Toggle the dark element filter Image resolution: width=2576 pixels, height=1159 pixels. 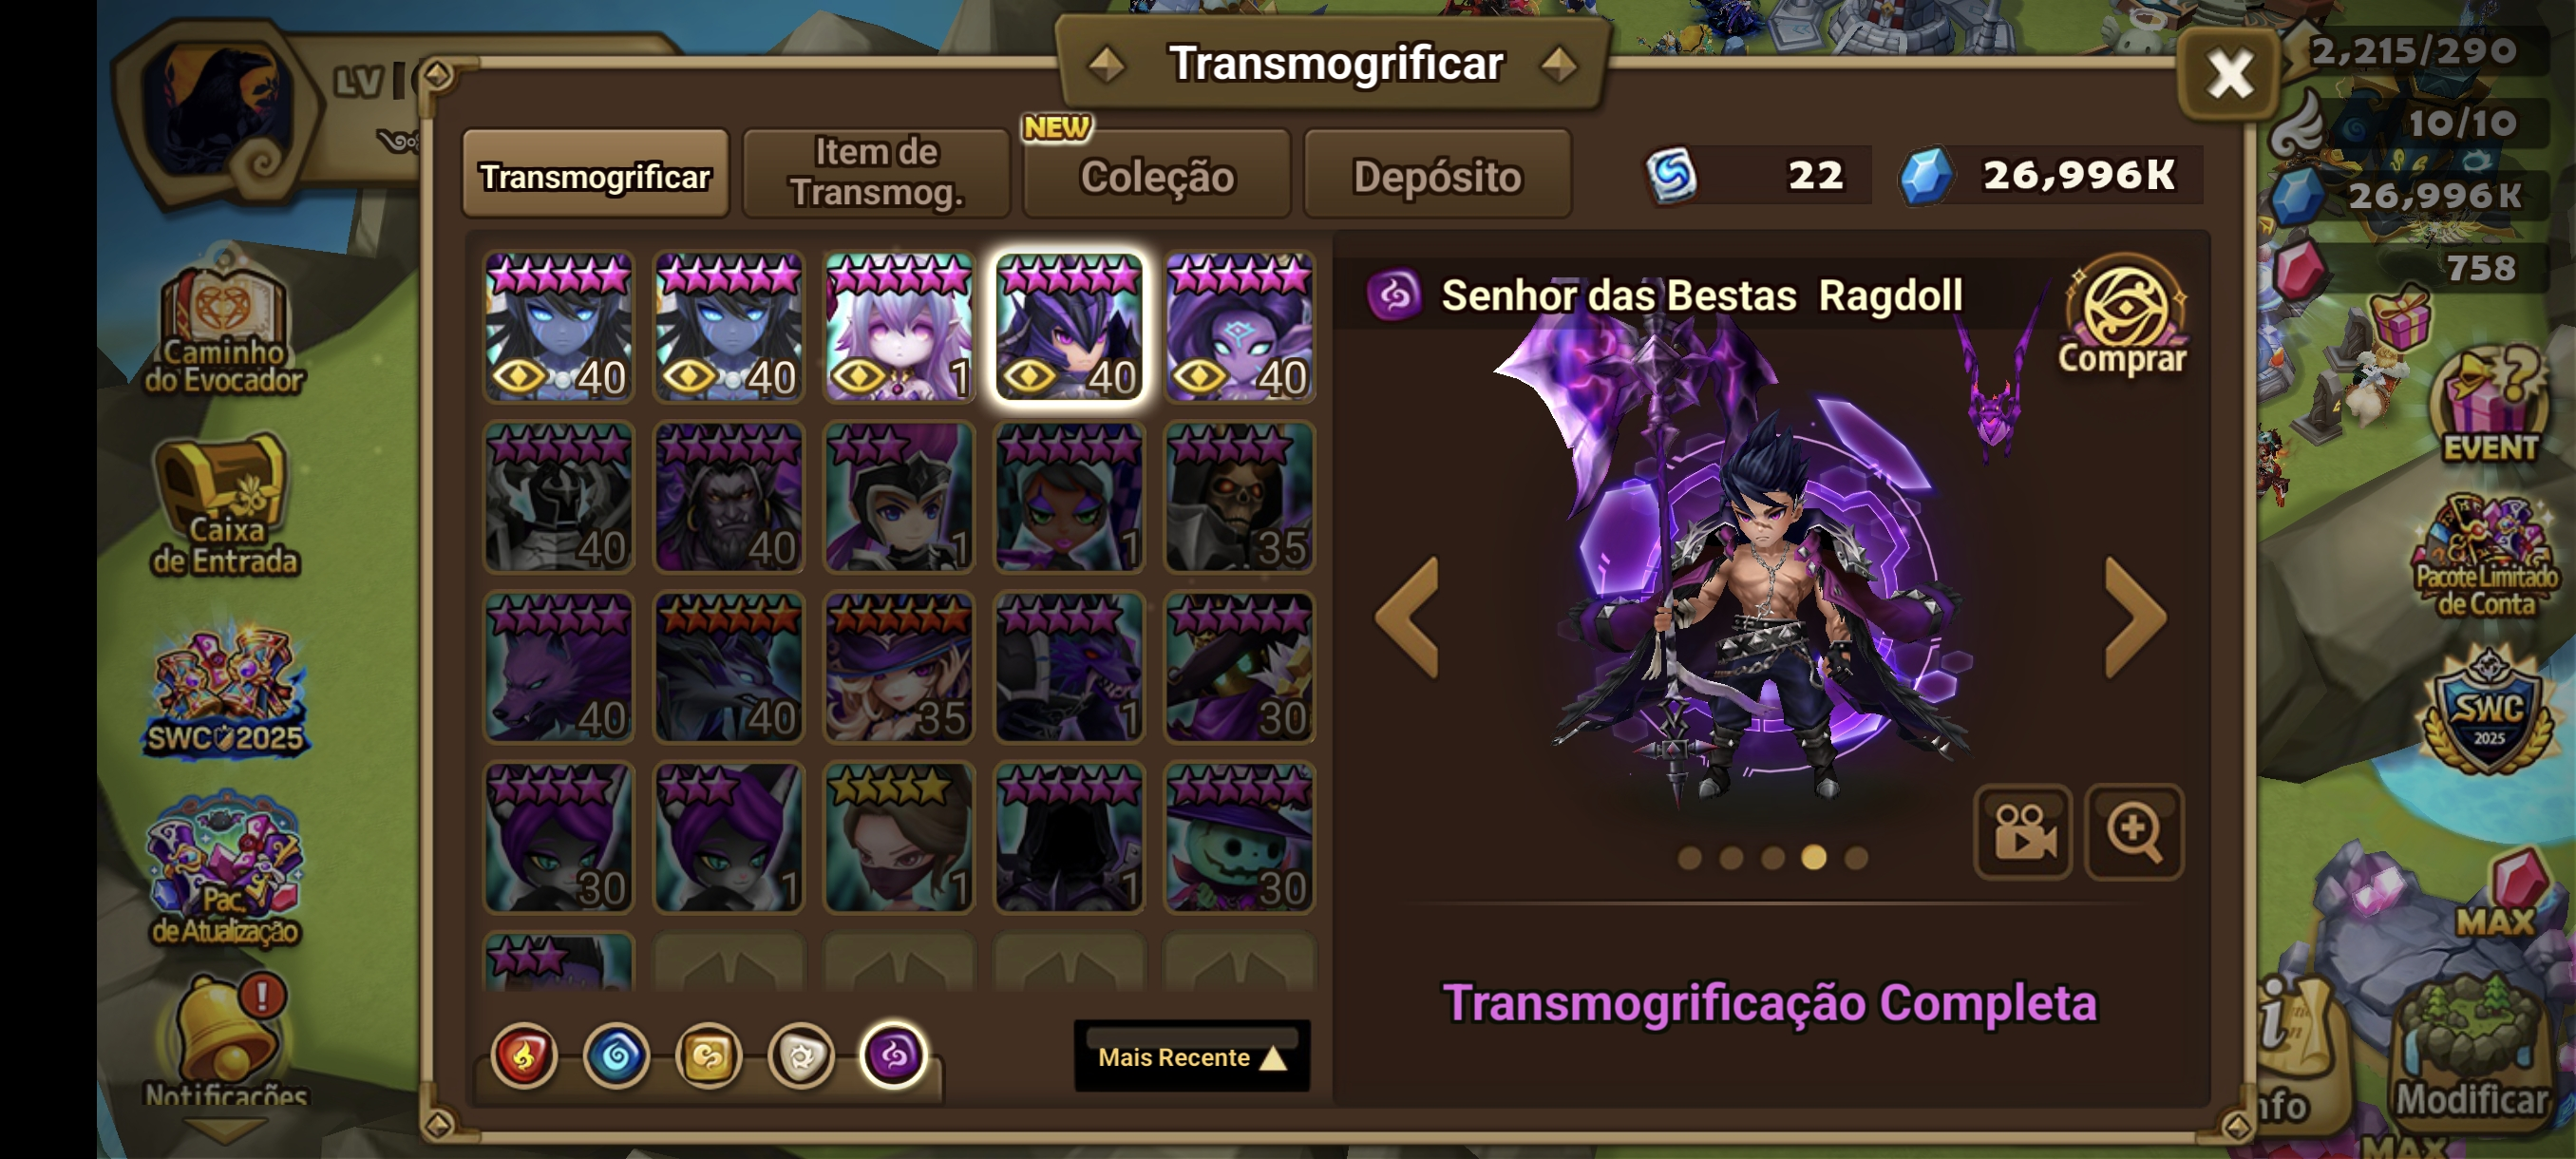coord(894,1055)
